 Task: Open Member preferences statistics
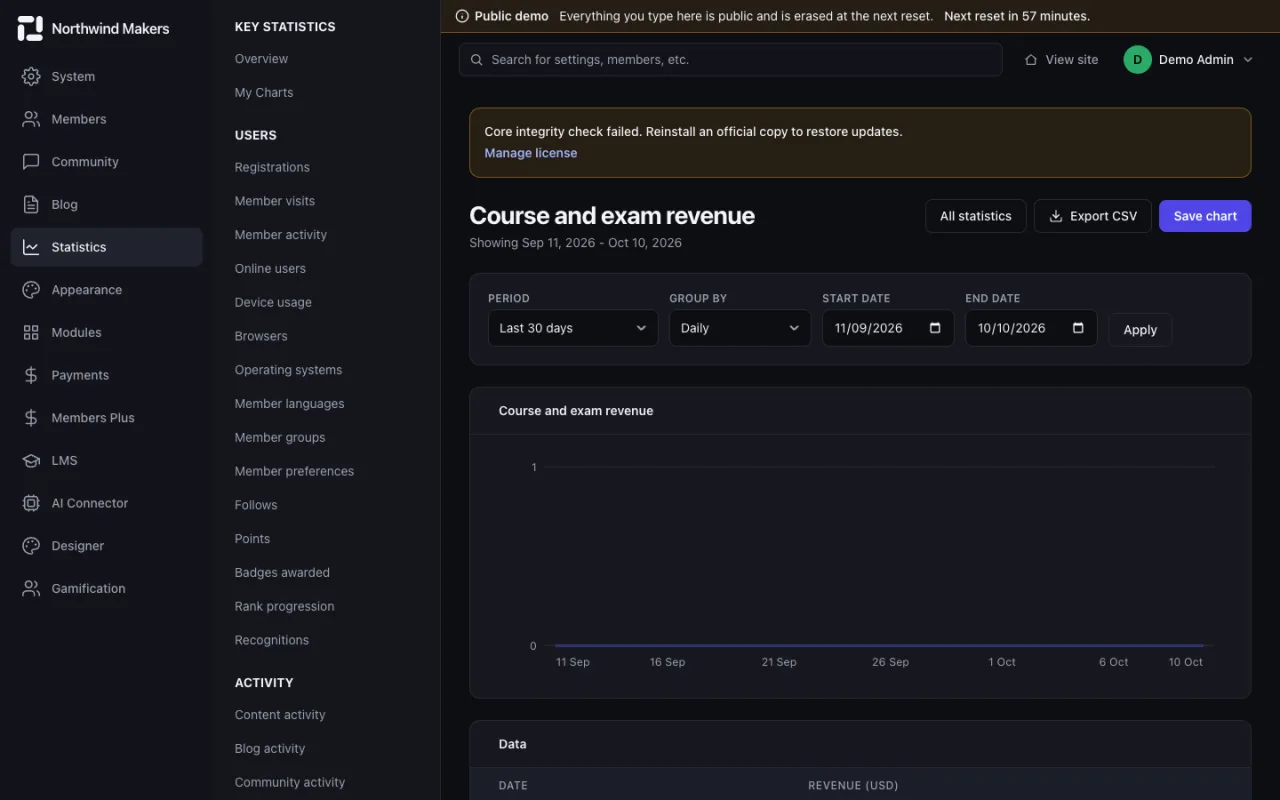tap(294, 472)
